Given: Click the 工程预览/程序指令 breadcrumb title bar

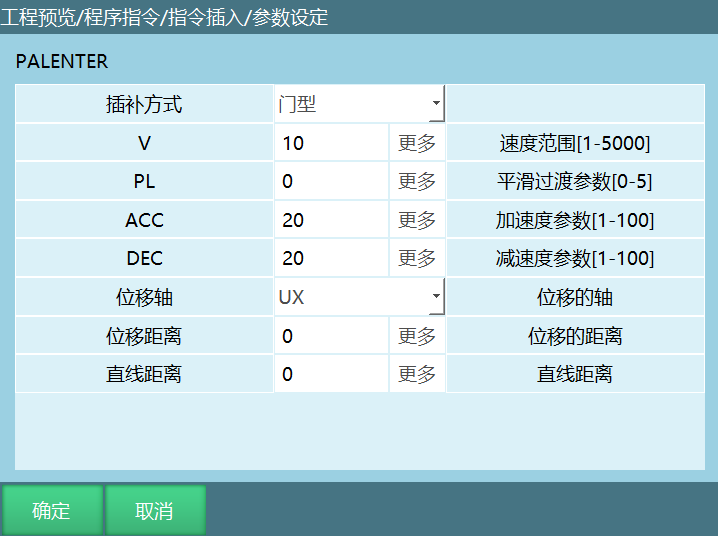Looking at the screenshot, I should (x=165, y=17).
